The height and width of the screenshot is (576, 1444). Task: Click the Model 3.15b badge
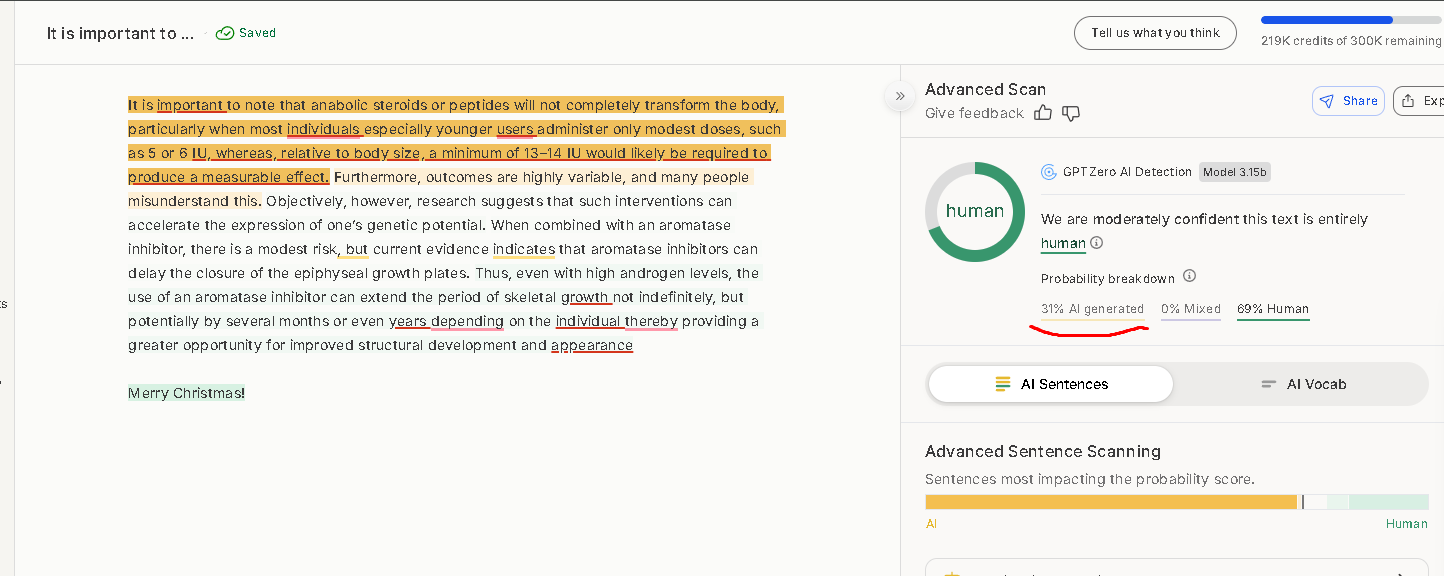pos(1235,172)
